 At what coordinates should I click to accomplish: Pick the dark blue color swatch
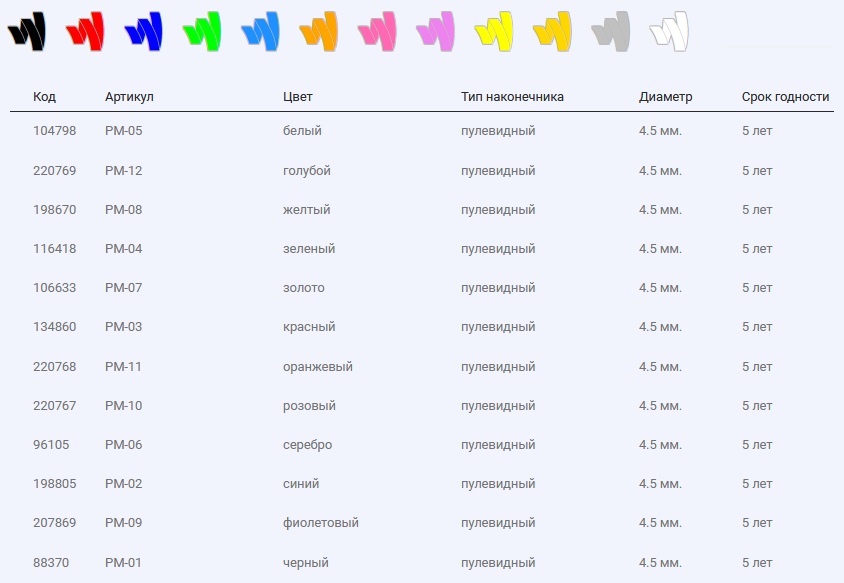pyautogui.click(x=144, y=31)
